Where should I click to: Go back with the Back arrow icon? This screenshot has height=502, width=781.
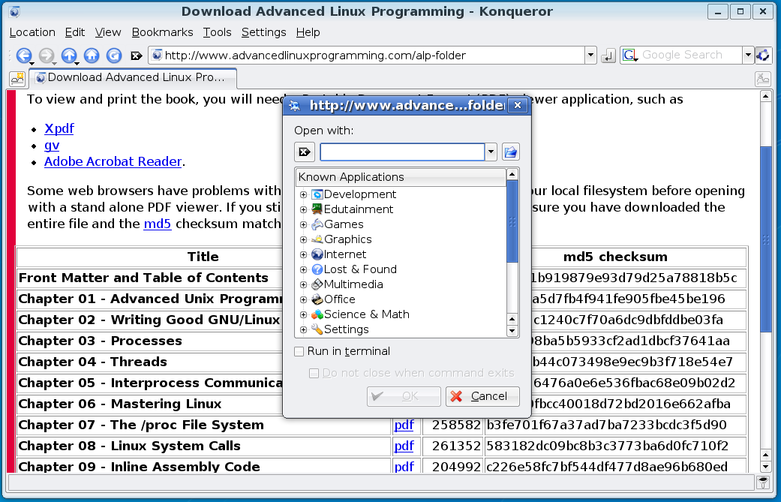point(23,55)
